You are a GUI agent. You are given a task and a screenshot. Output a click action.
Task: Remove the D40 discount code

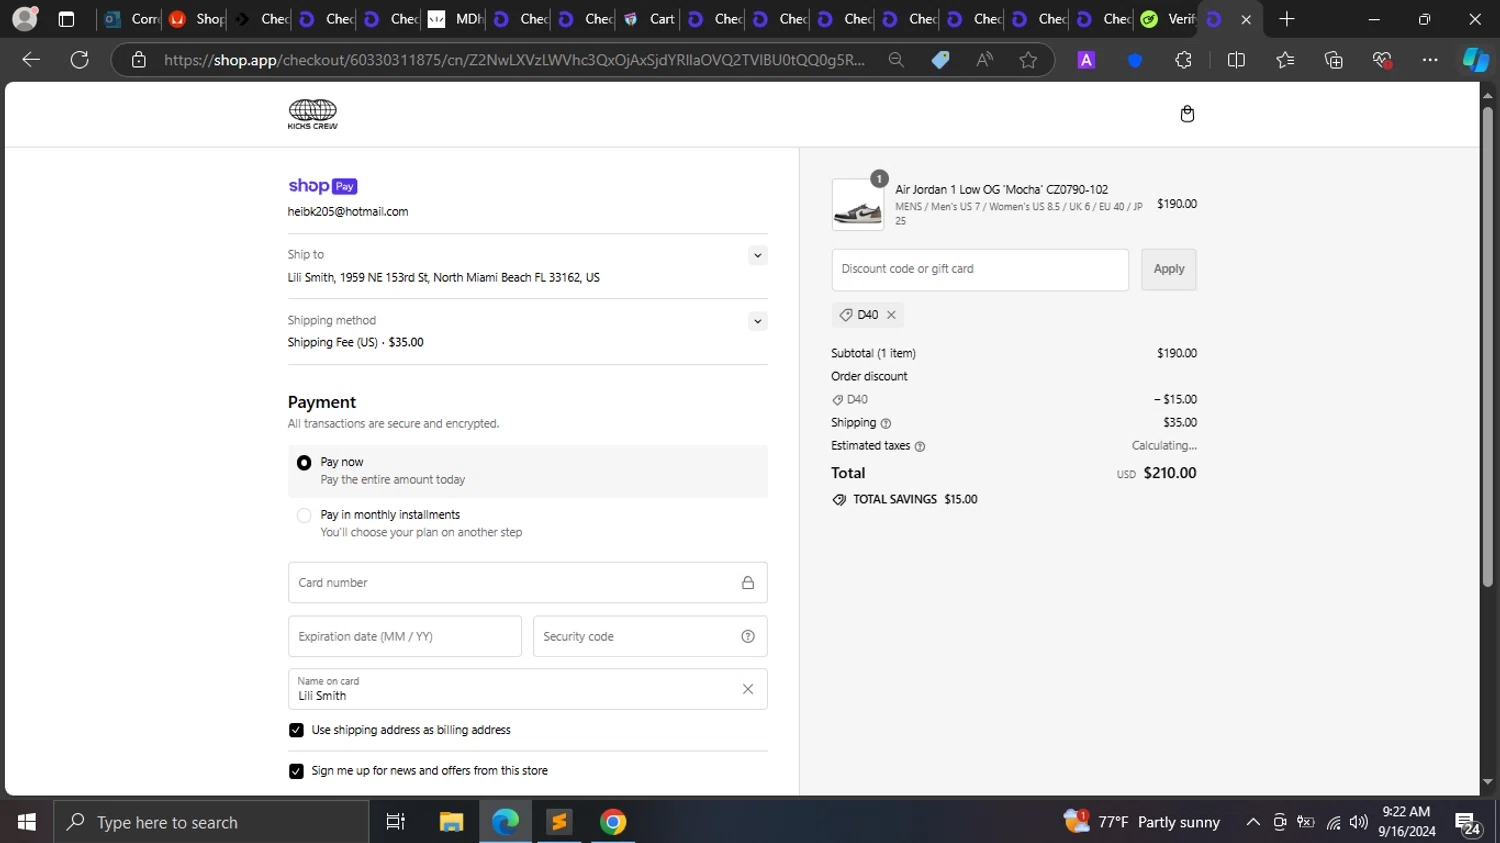(x=891, y=315)
